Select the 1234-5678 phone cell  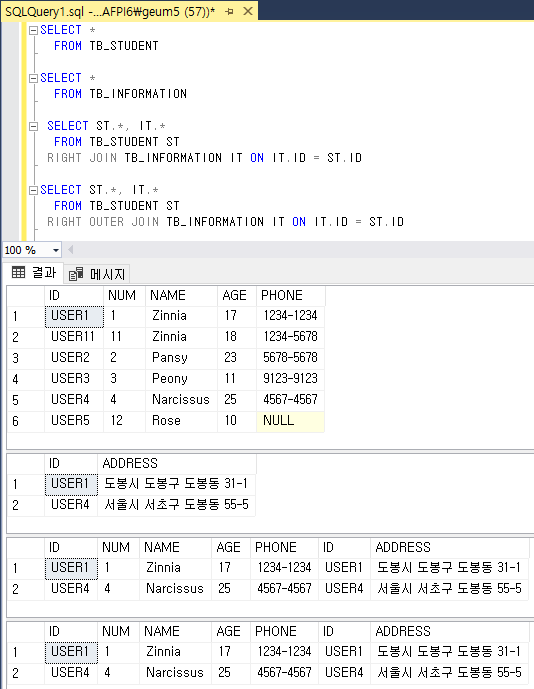[291, 337]
